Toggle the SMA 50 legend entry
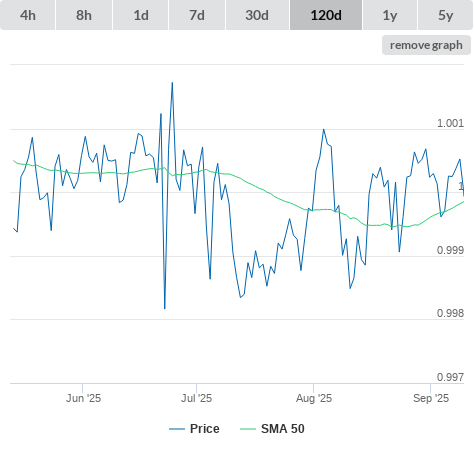This screenshot has width=474, height=455. [x=272, y=429]
